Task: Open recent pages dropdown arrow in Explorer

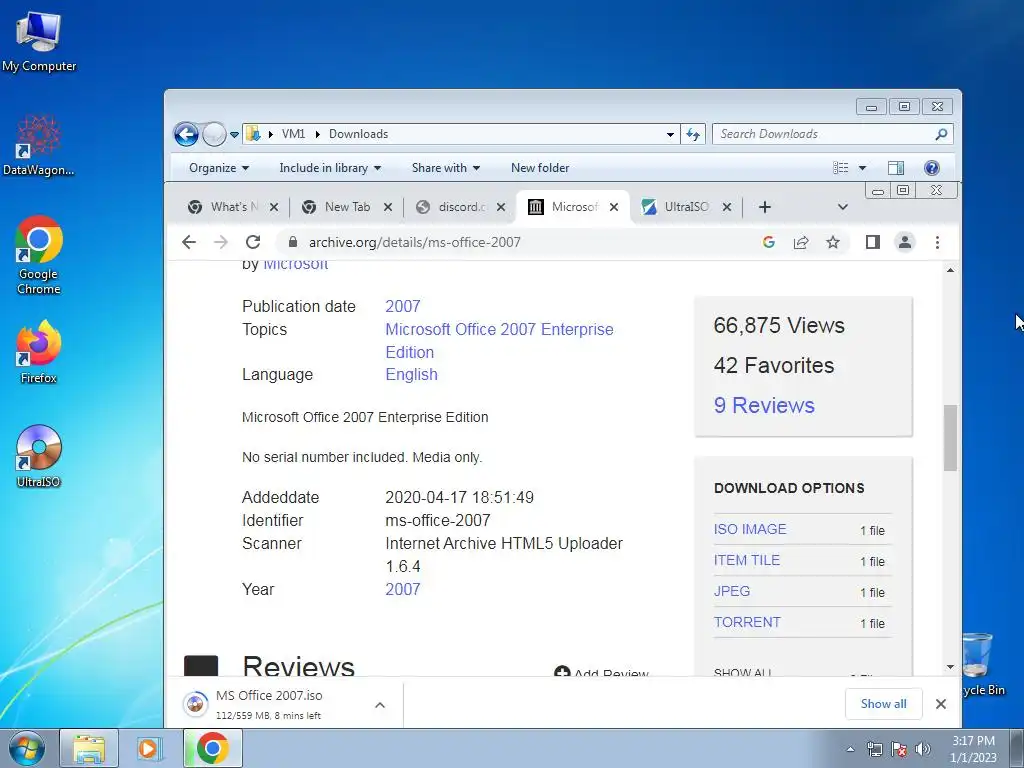Action: pos(234,135)
